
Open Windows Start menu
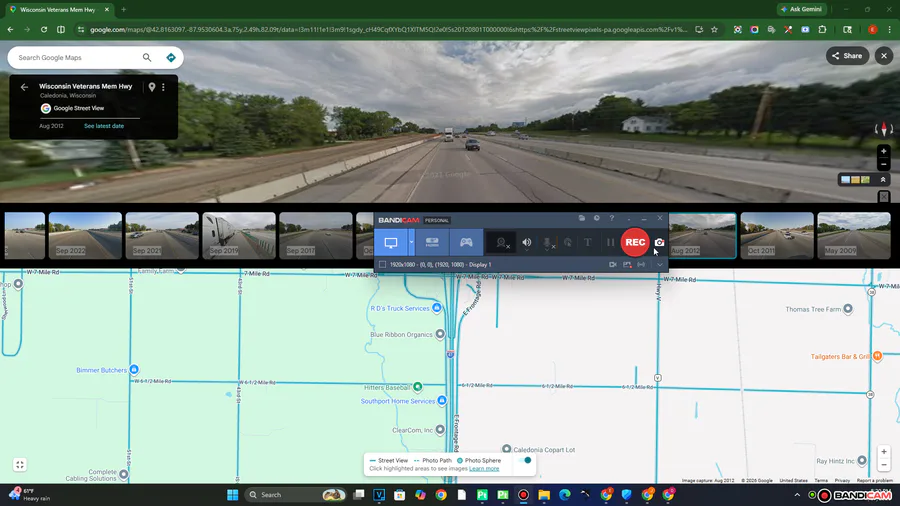pyautogui.click(x=232, y=495)
